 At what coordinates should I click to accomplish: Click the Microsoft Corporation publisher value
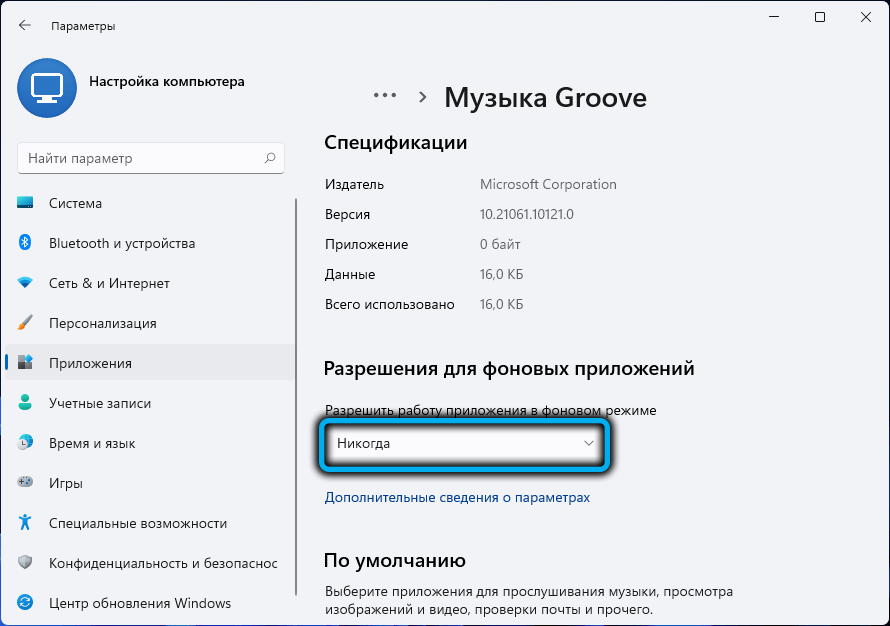tap(548, 184)
